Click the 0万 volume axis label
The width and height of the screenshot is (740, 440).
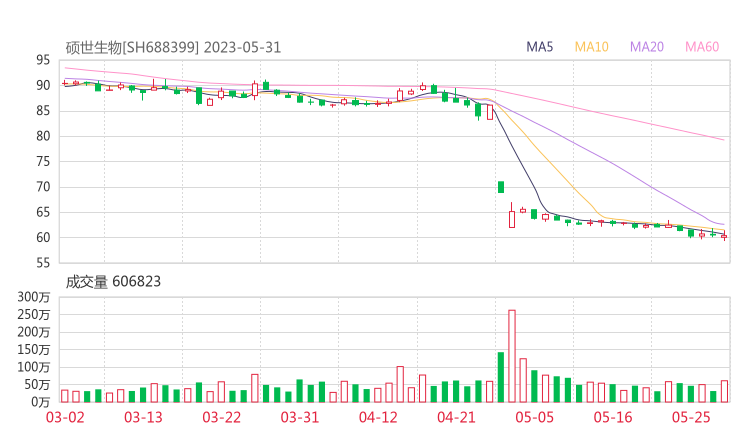(x=41, y=402)
